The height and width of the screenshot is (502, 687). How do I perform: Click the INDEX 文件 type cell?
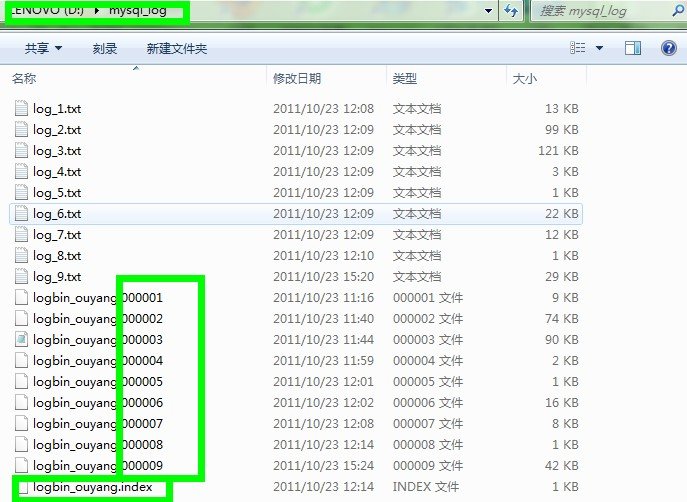tap(425, 487)
